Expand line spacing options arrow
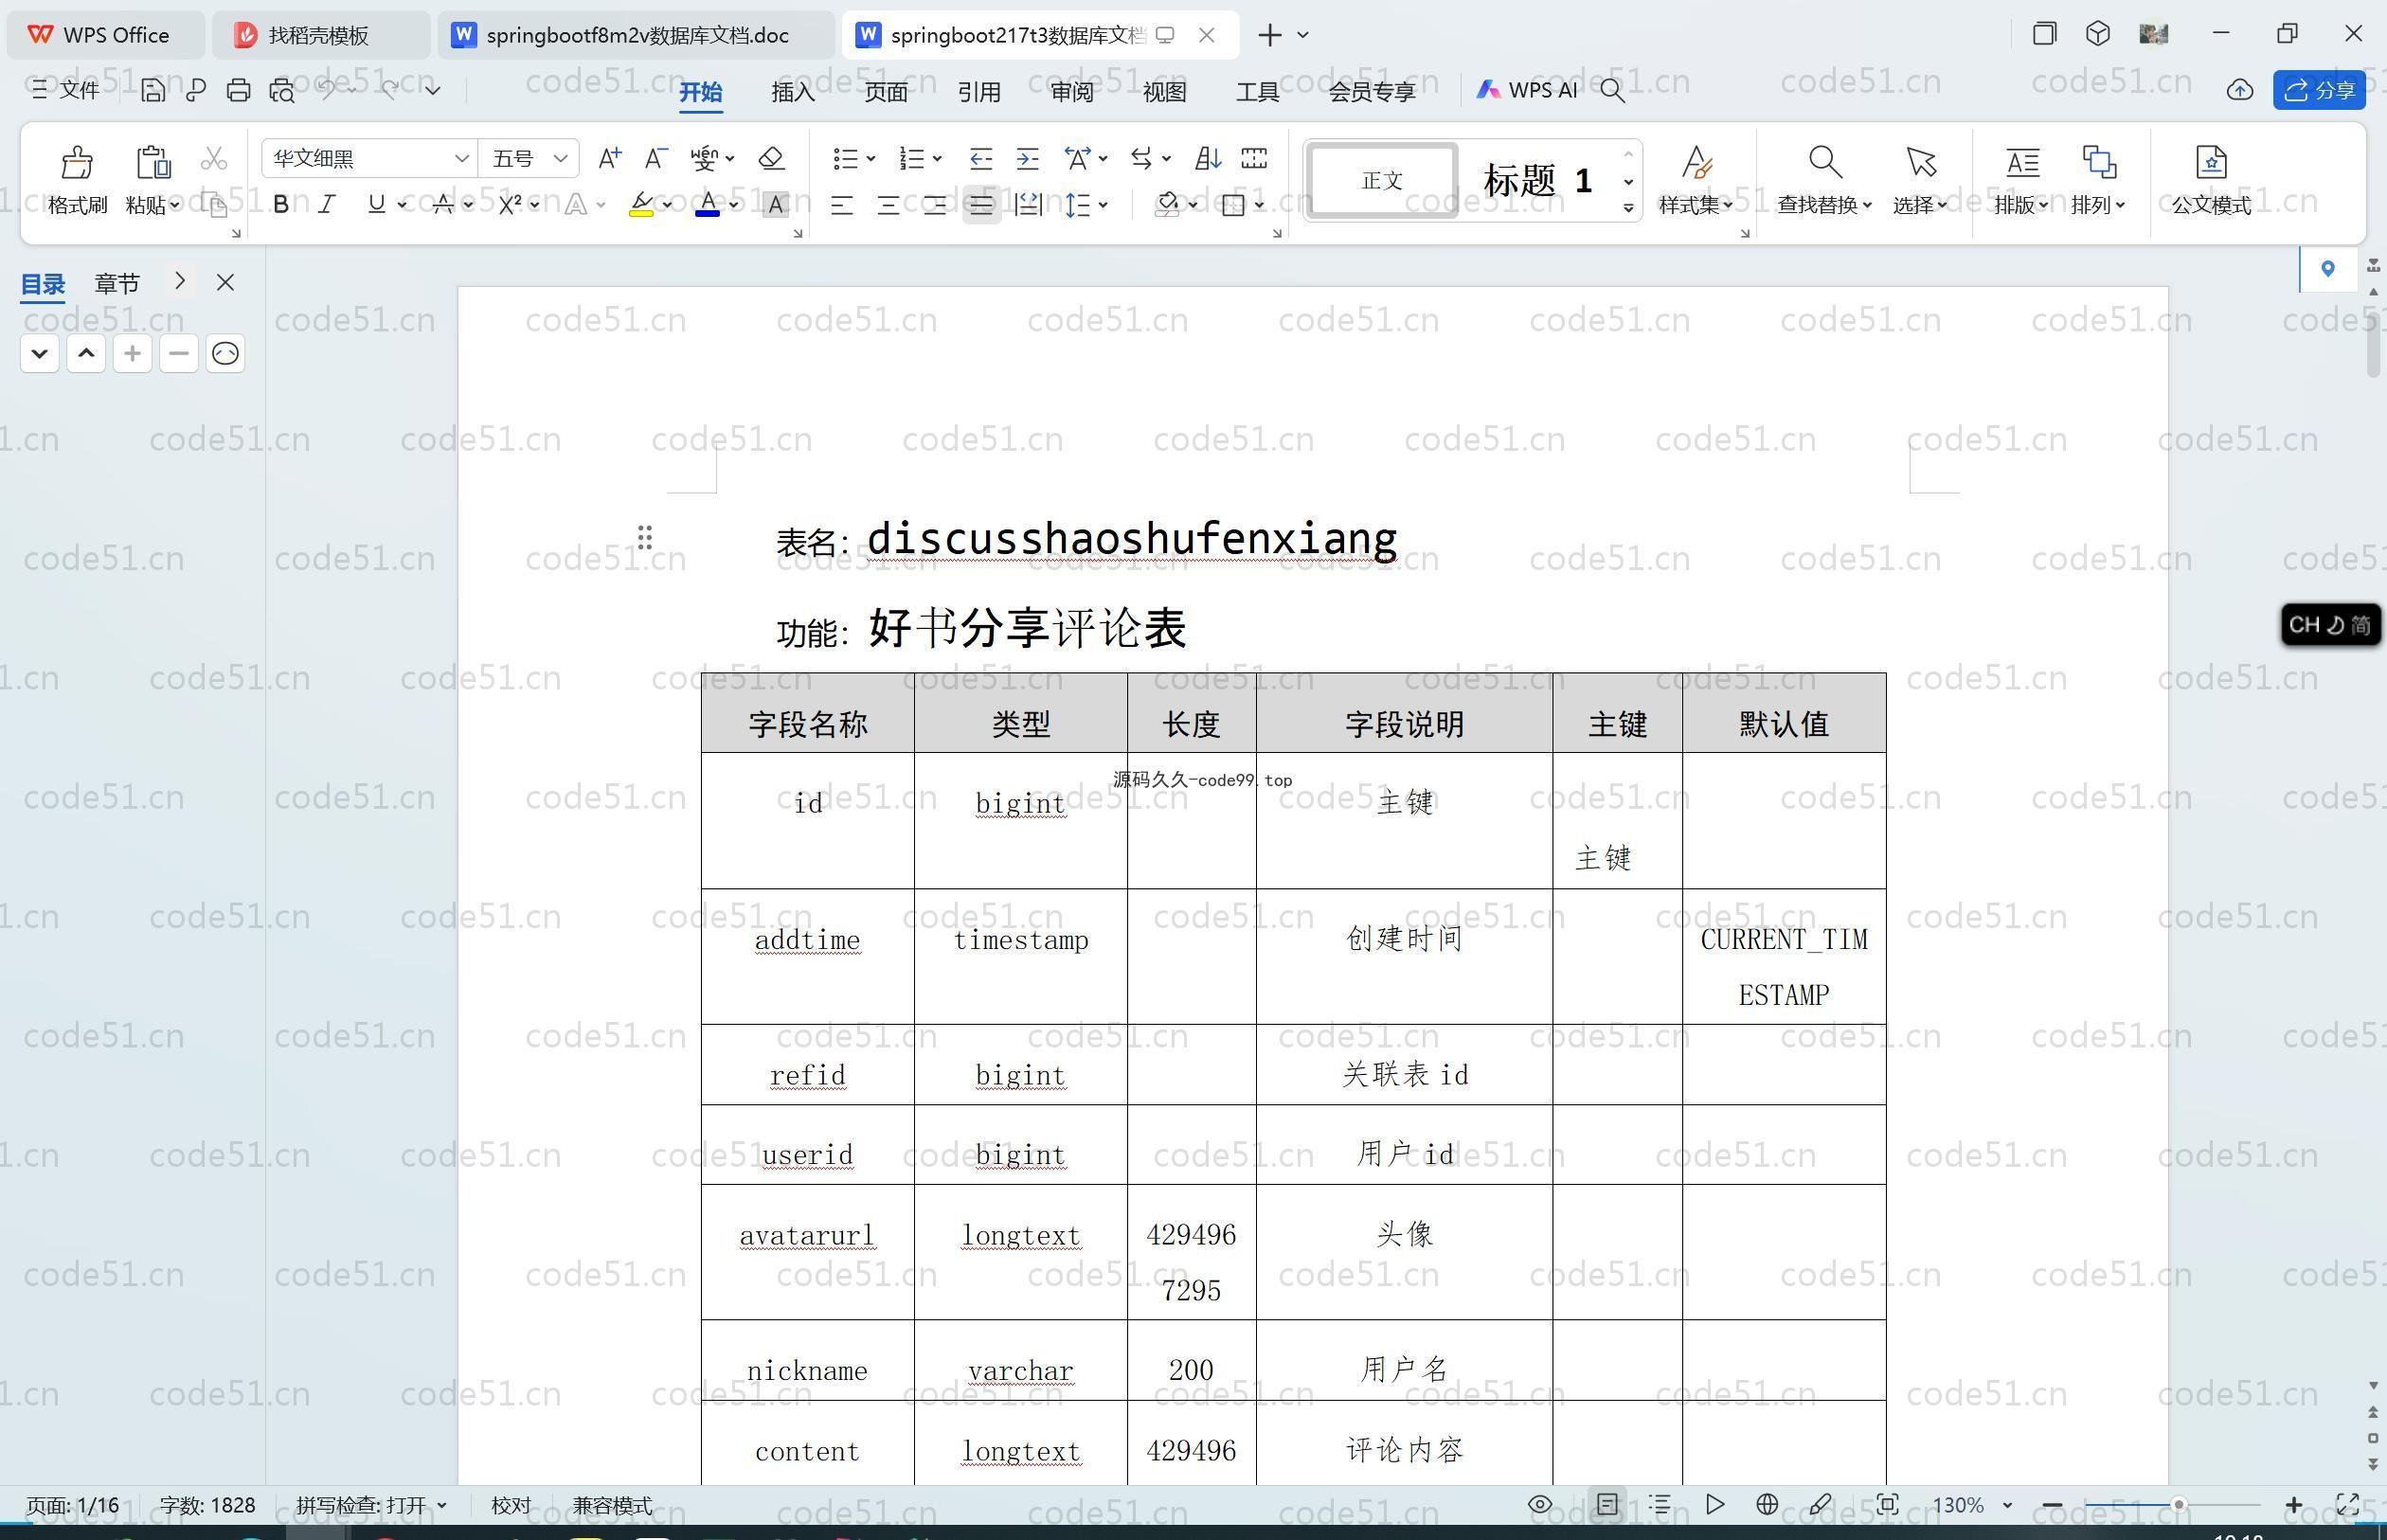Screen dimensions: 2387x1540 1103,205
